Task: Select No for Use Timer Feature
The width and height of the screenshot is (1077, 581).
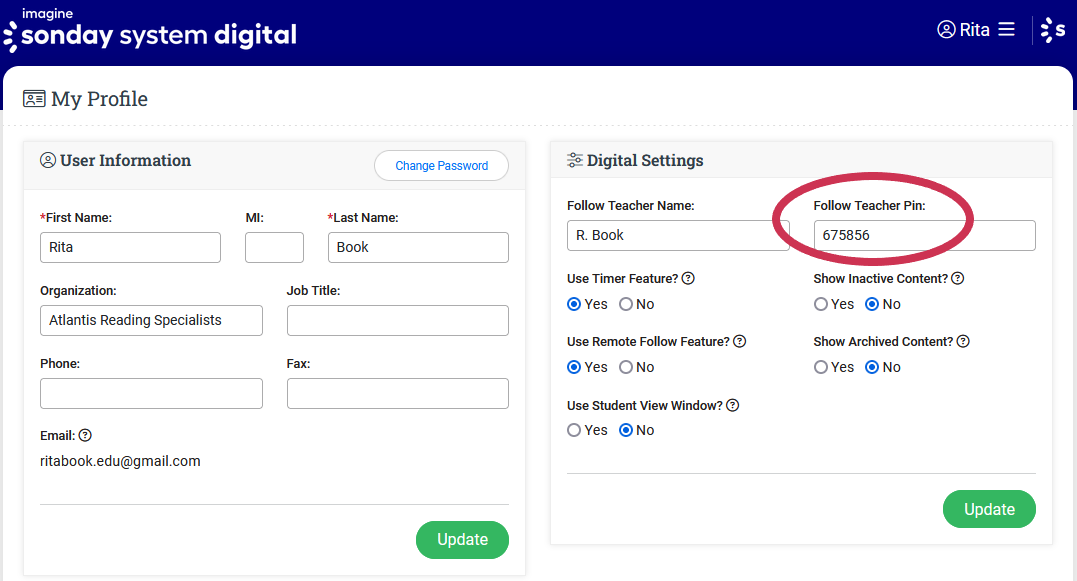Action: click(626, 304)
